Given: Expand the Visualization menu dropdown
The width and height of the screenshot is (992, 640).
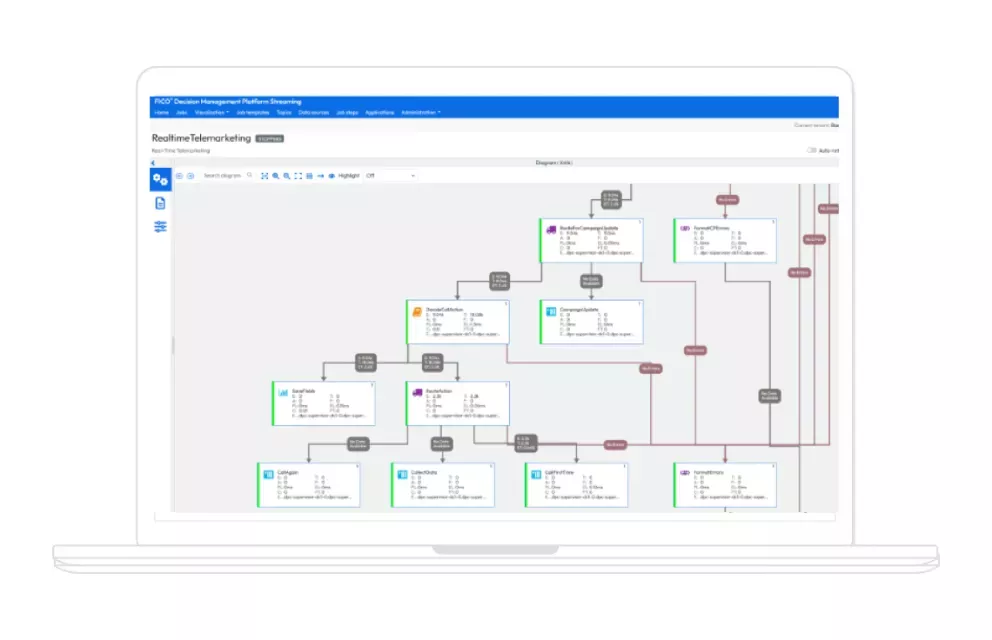Looking at the screenshot, I should (x=212, y=112).
